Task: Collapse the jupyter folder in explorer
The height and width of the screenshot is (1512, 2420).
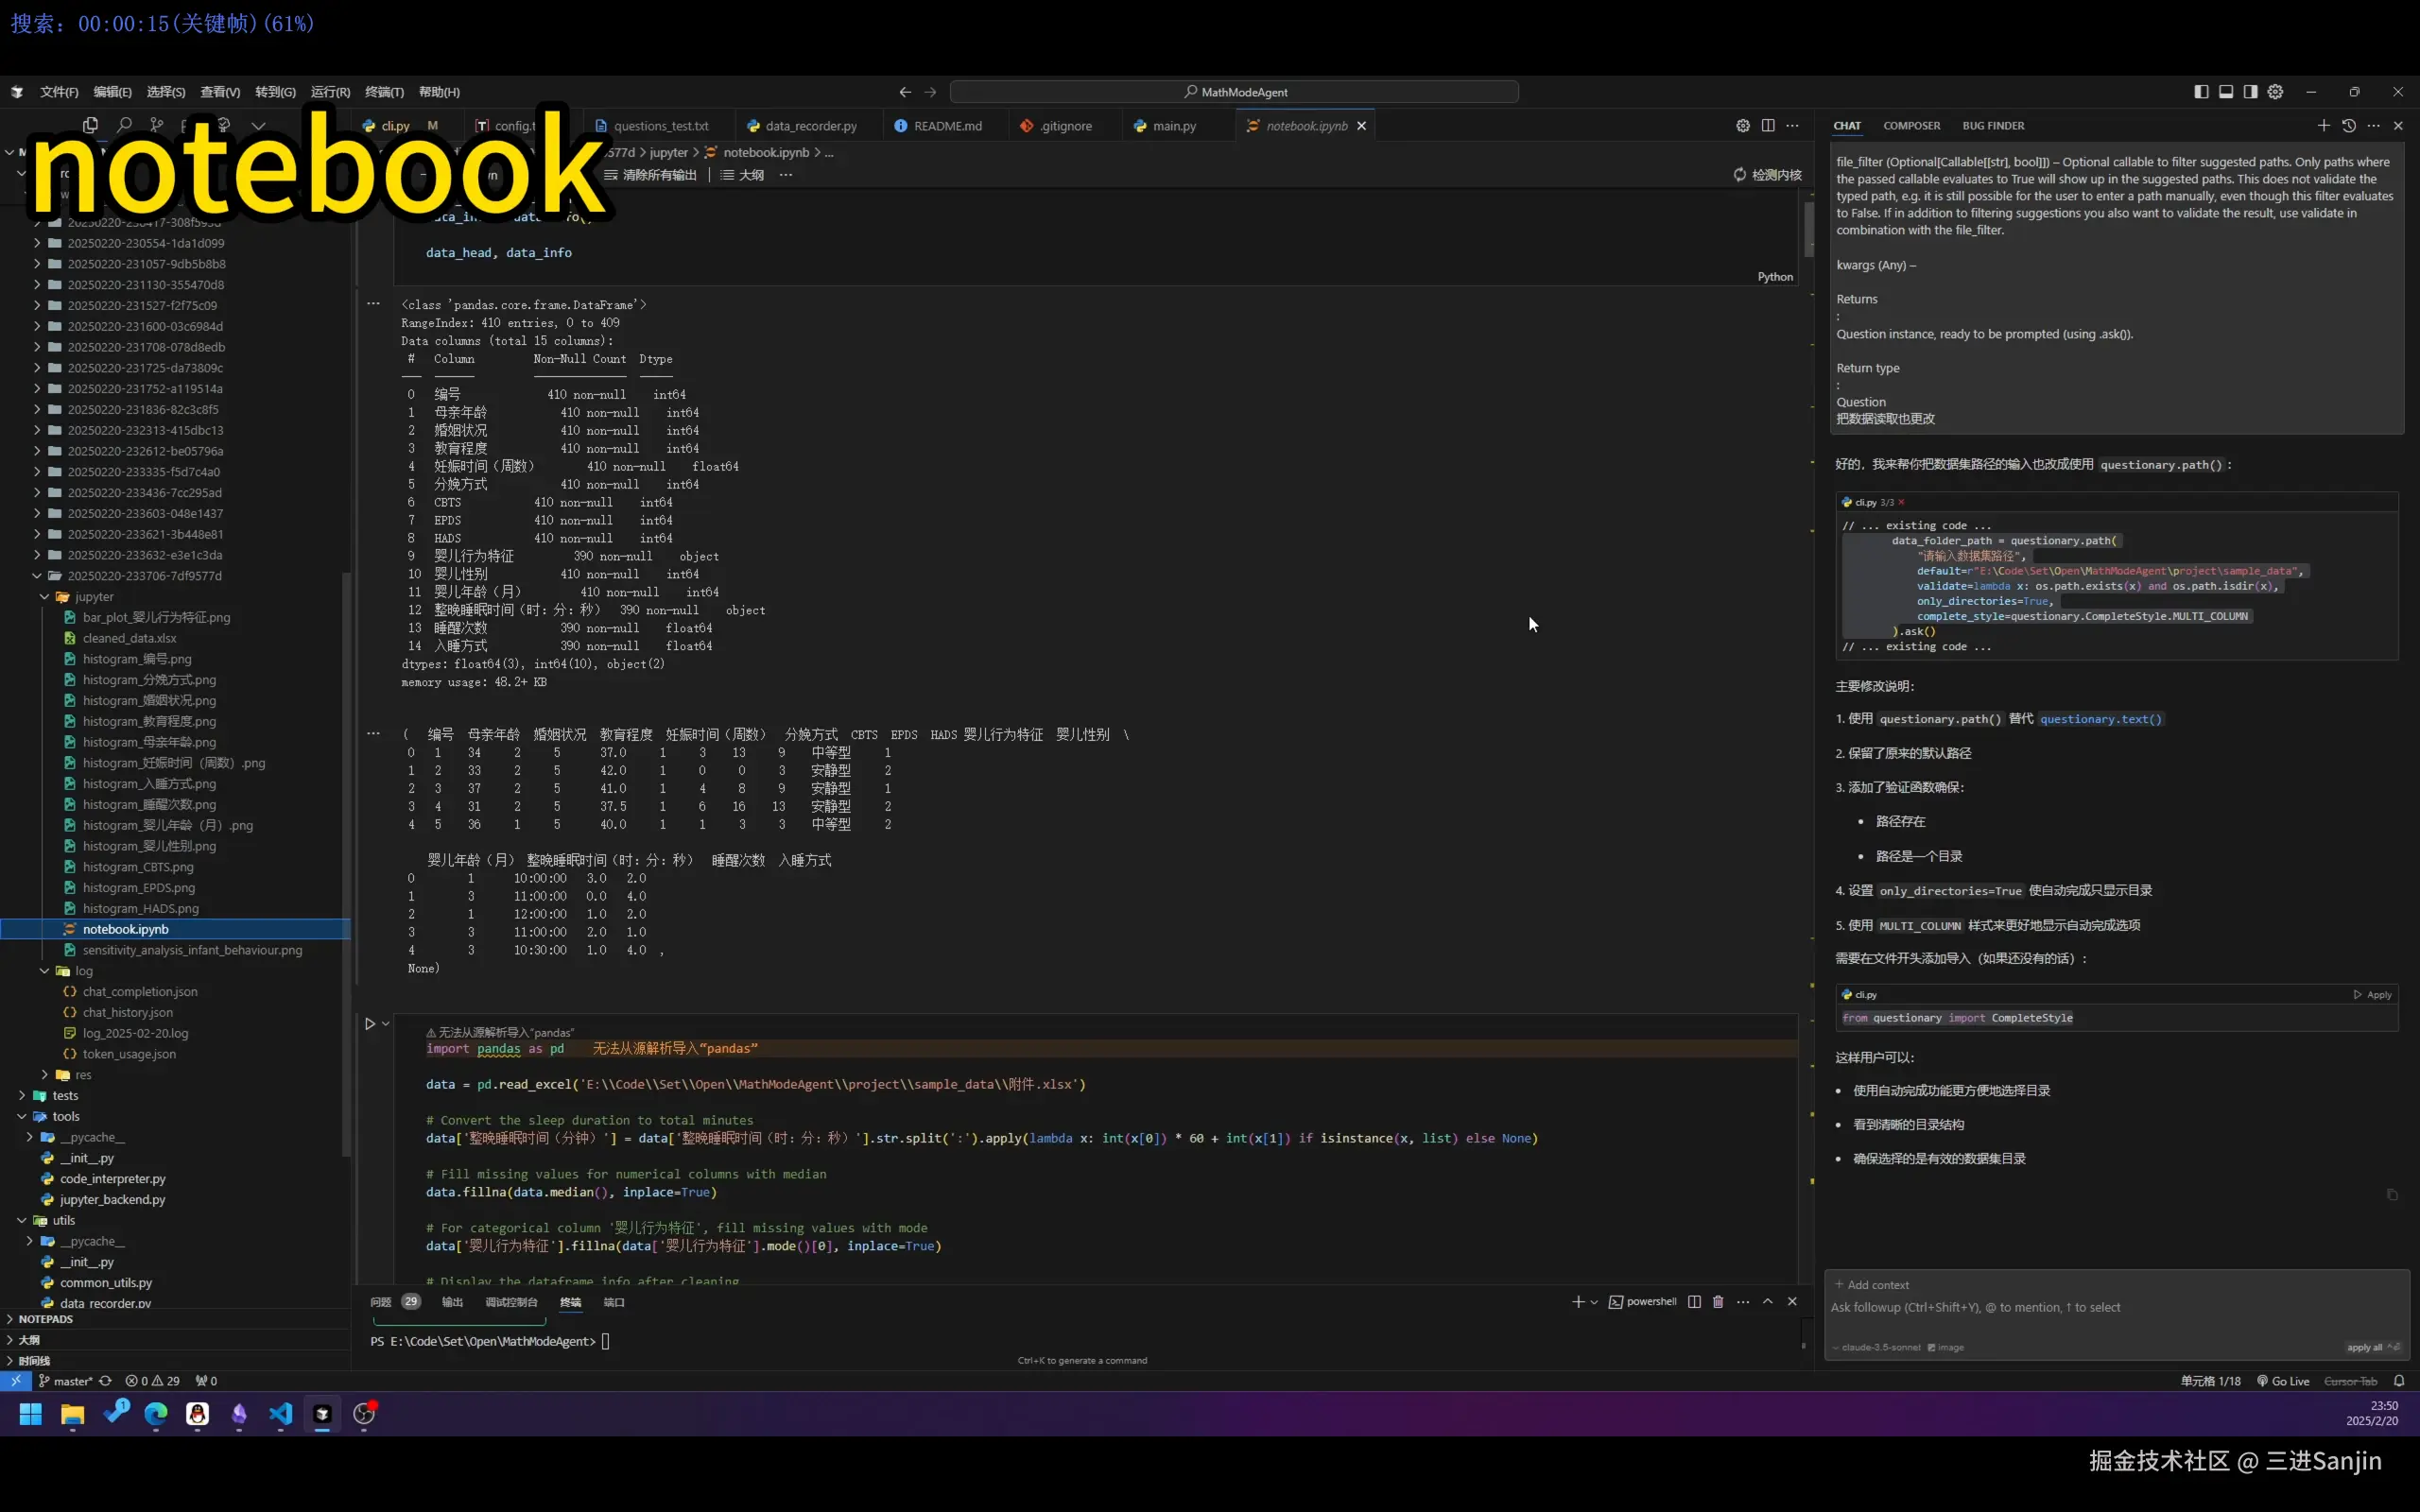Action: pyautogui.click(x=45, y=597)
